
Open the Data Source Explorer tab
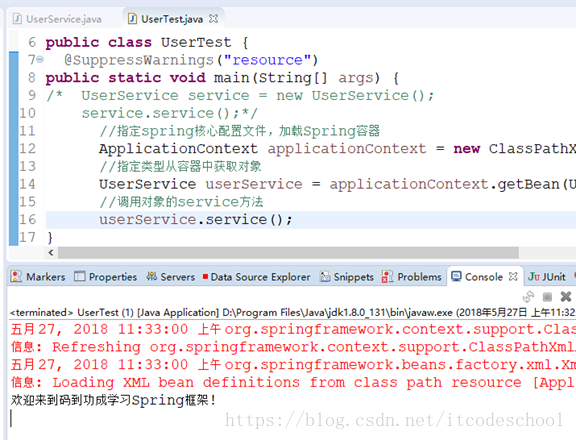(x=257, y=277)
